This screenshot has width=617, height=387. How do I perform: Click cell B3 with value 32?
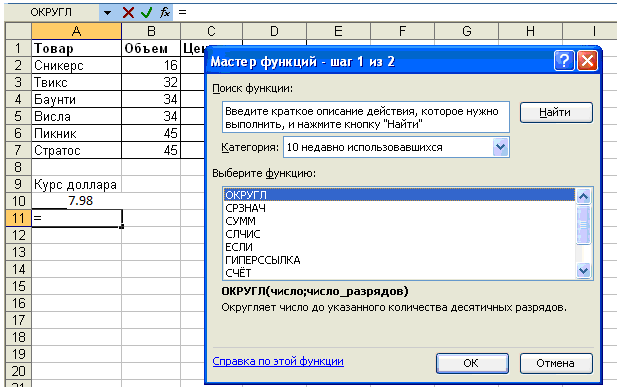coord(151,82)
